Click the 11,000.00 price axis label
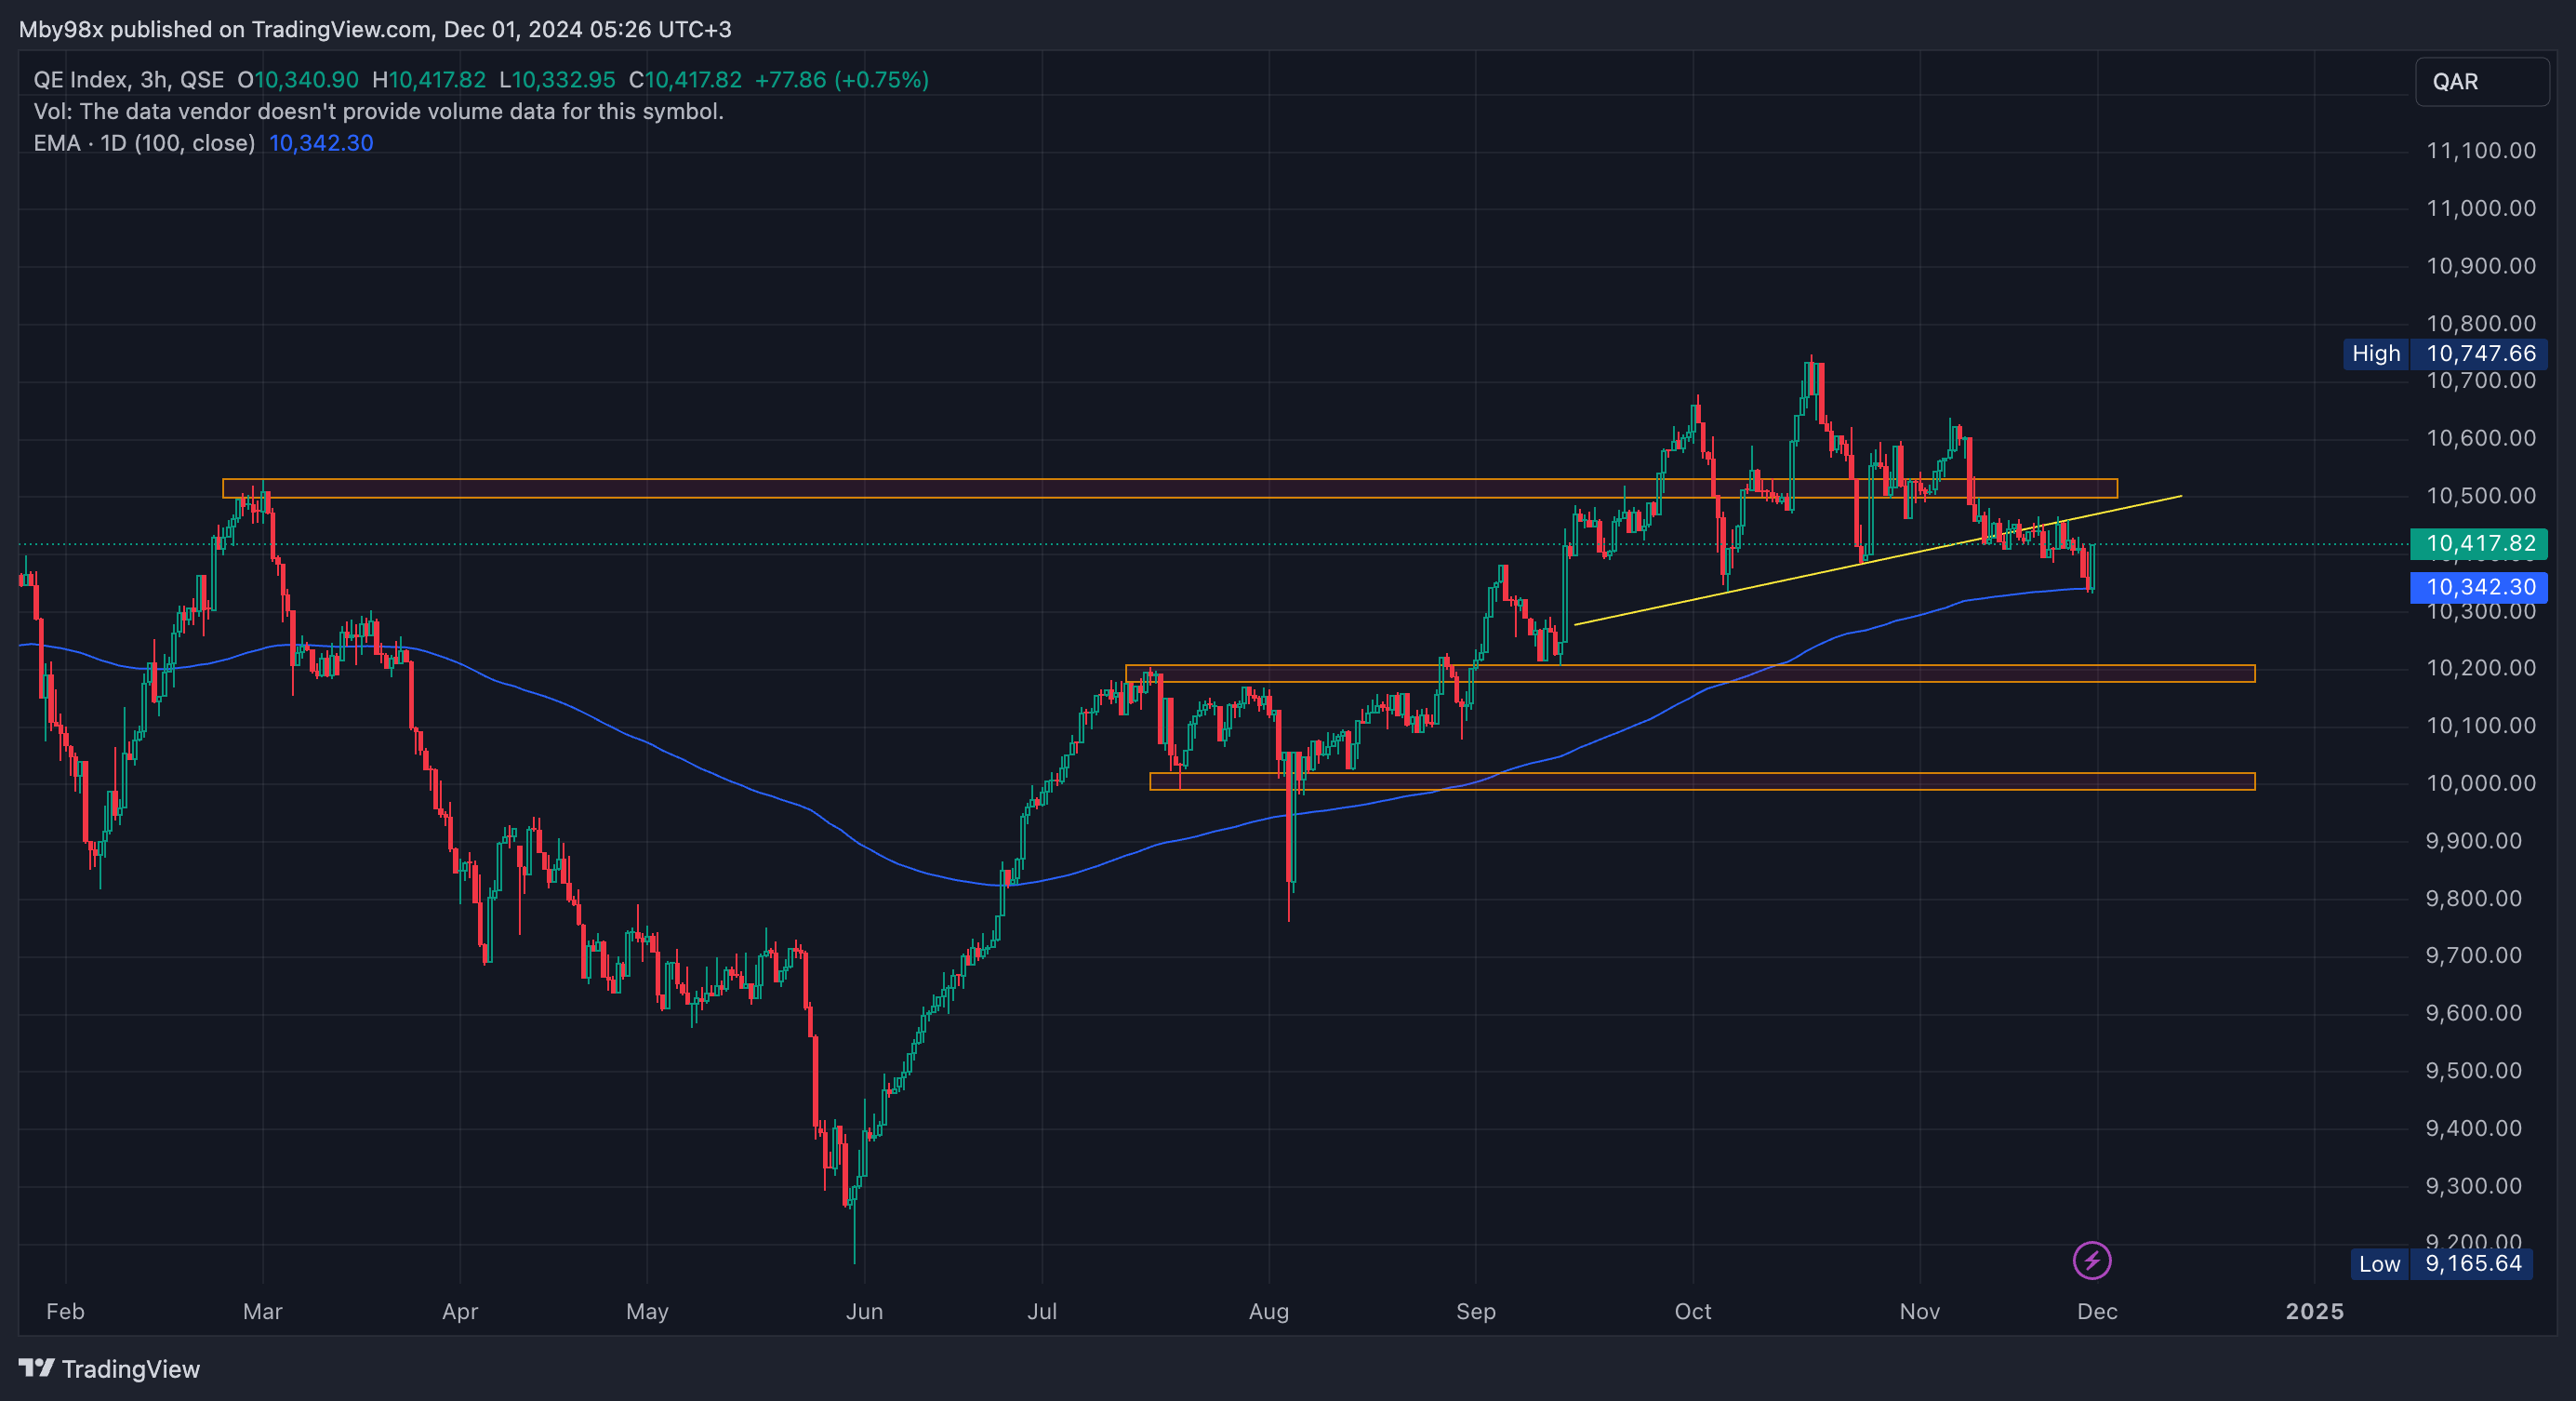 click(x=2480, y=208)
